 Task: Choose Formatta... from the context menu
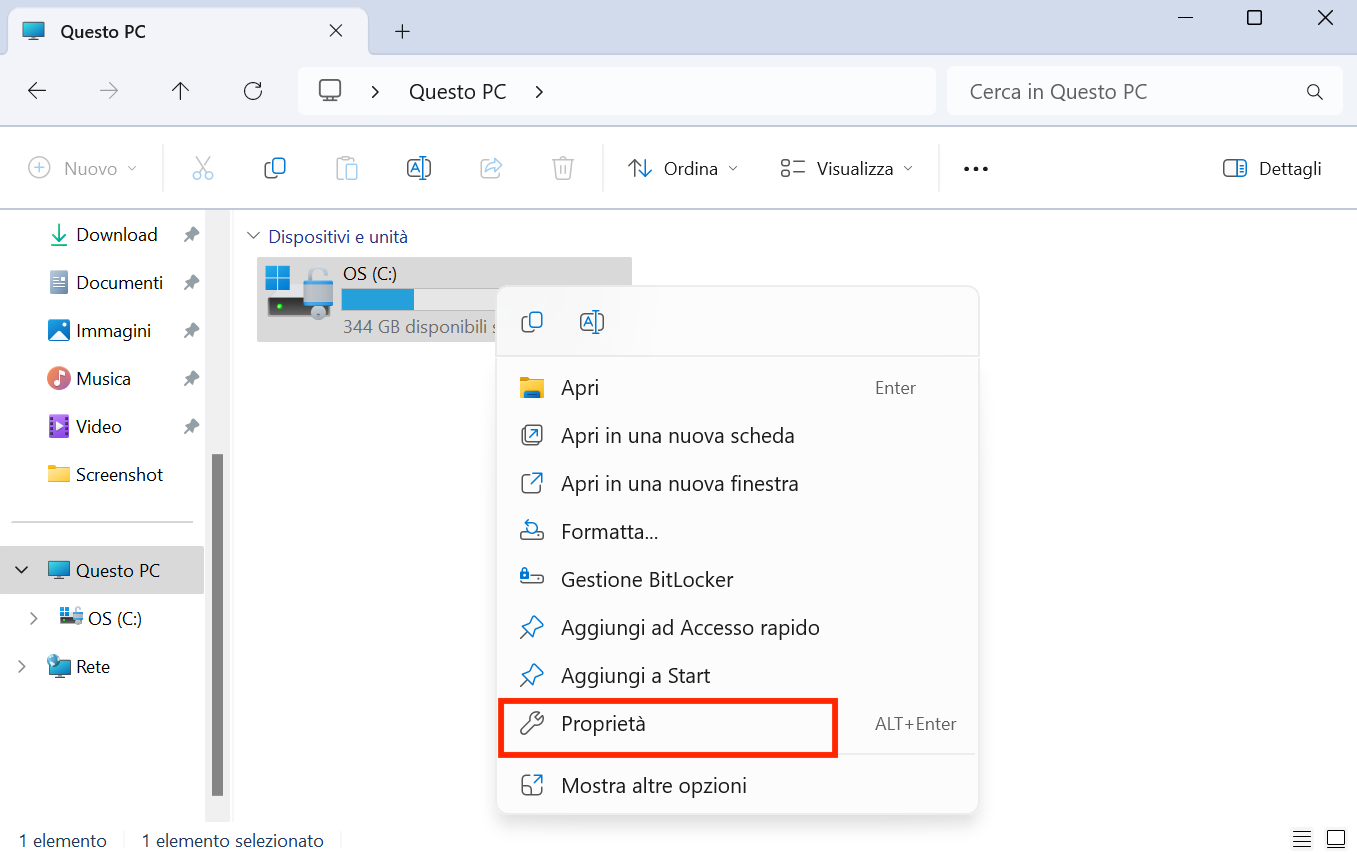coord(737,532)
